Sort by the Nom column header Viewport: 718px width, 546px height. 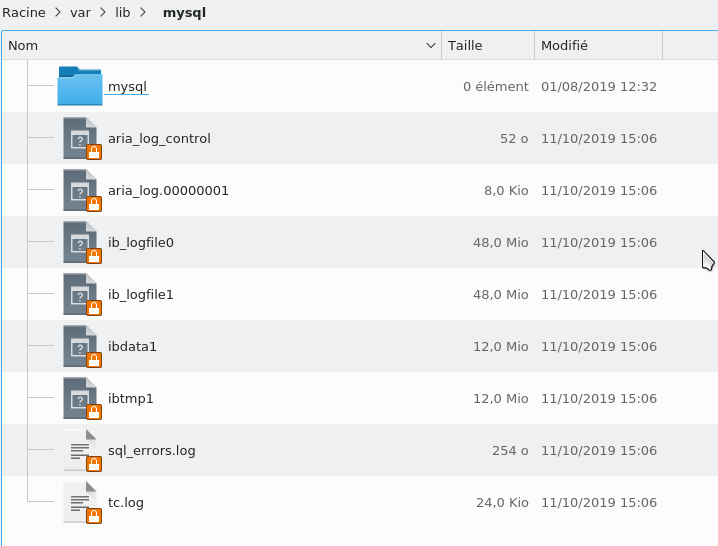tap(222, 45)
